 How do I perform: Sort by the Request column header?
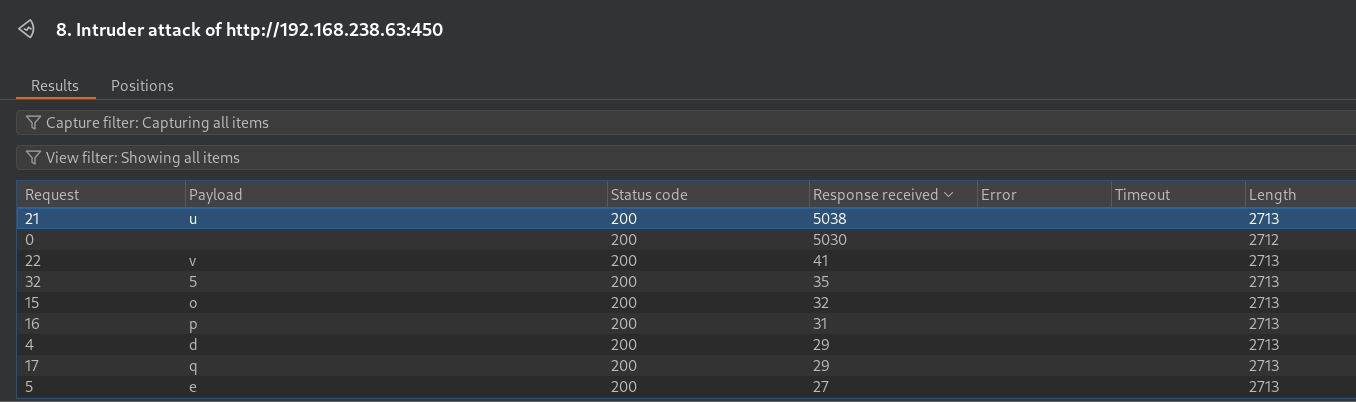[x=101, y=195]
